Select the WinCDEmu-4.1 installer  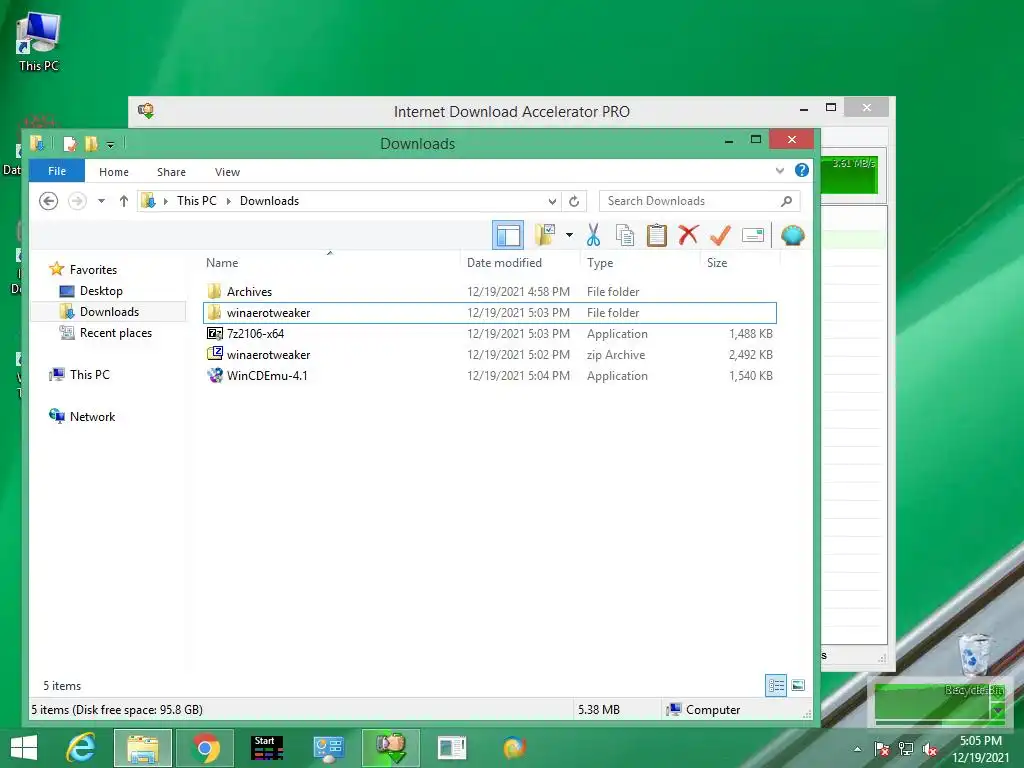(490, 376)
